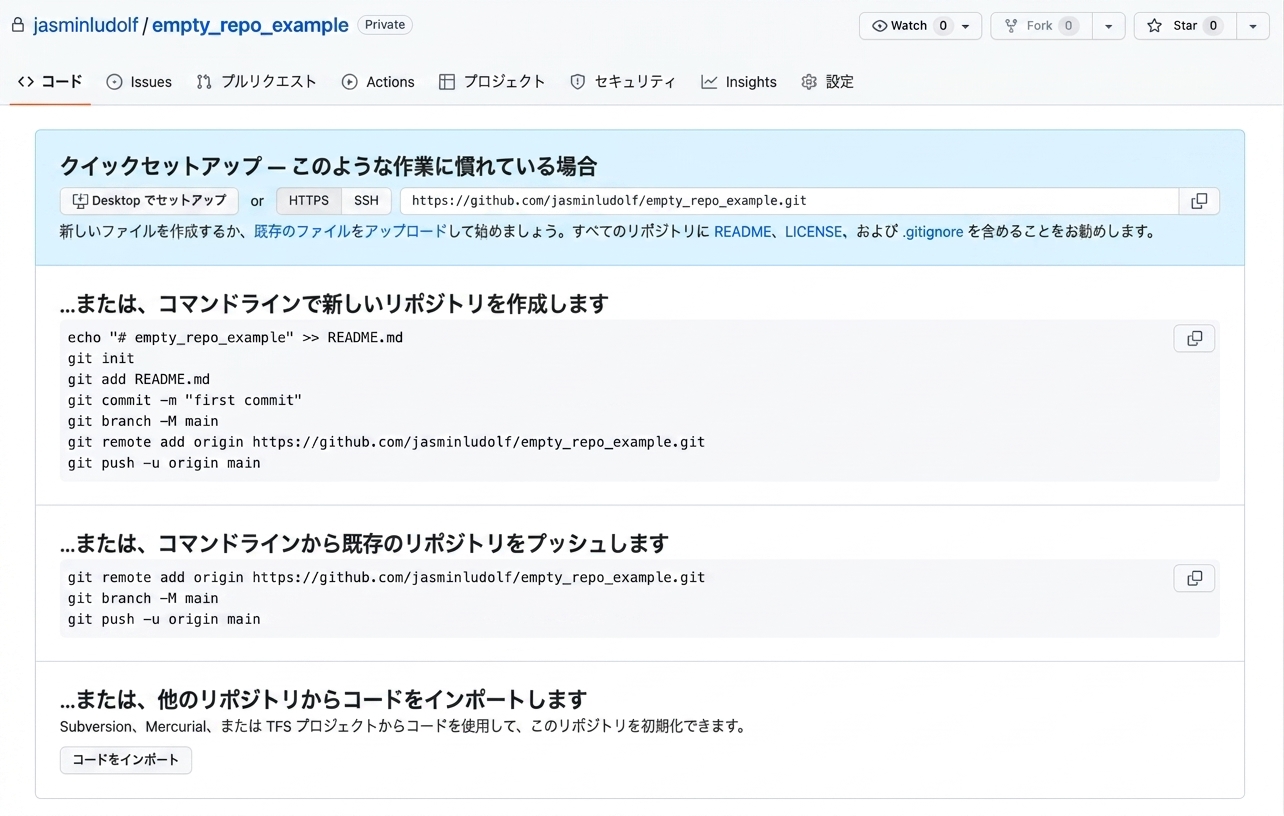The width and height of the screenshot is (1284, 816).
Task: Click the Private visibility label
Action: tap(385, 25)
